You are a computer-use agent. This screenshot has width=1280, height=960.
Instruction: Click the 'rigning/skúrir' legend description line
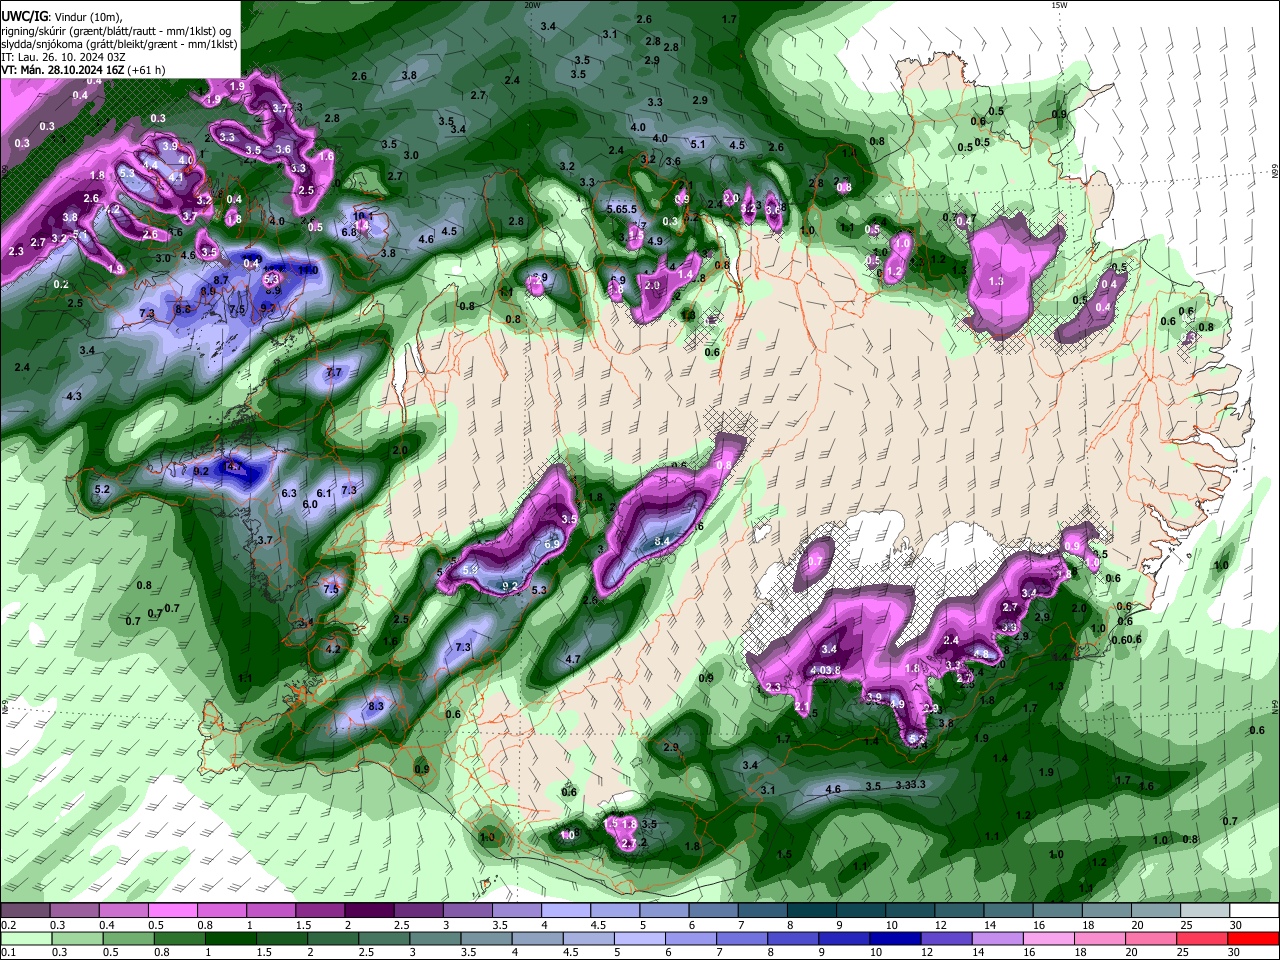click(118, 31)
